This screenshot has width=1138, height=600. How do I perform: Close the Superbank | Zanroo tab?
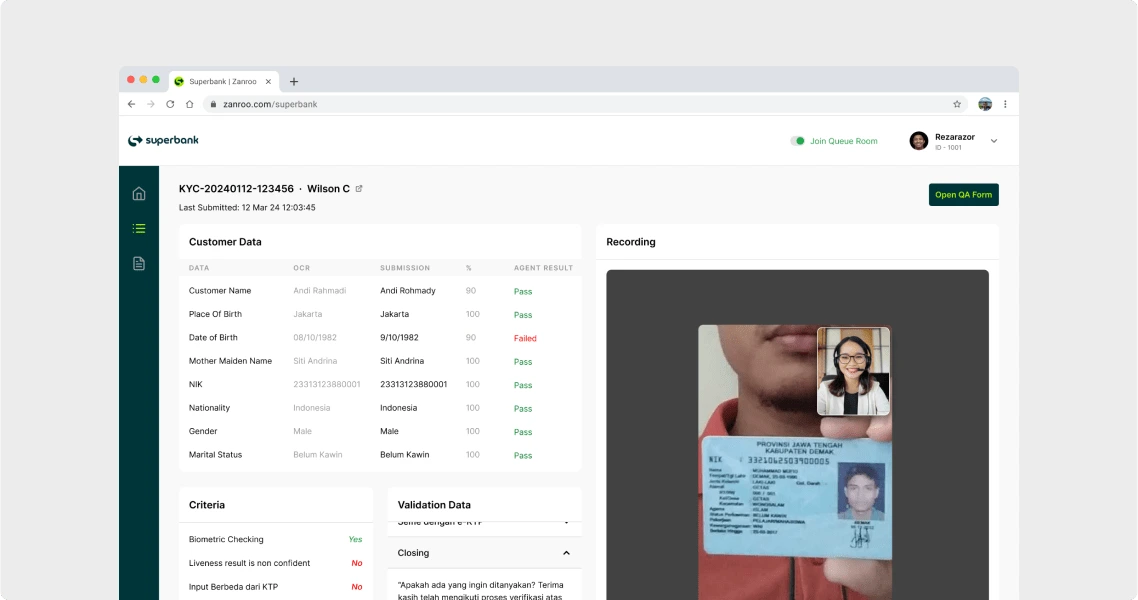click(x=268, y=81)
